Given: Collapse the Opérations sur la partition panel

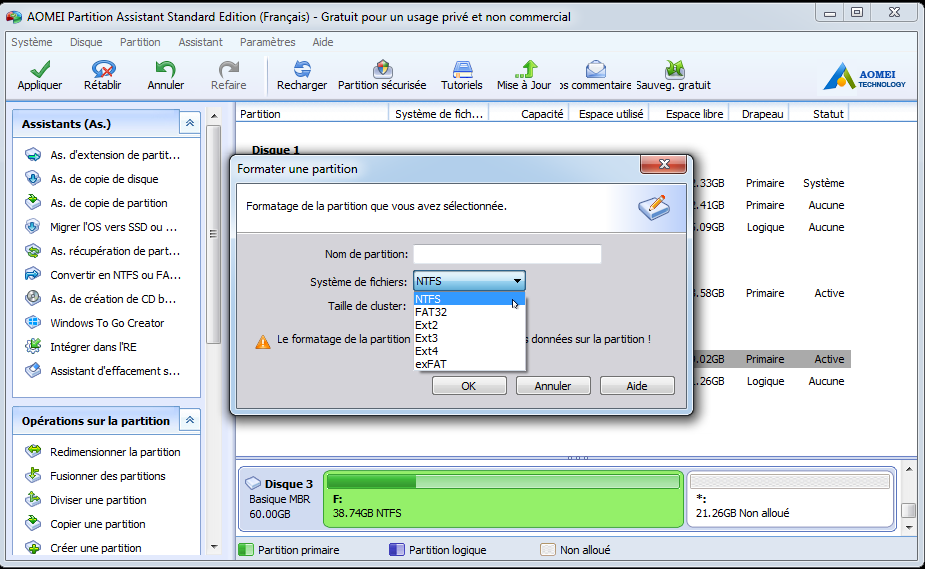Looking at the screenshot, I should click(x=190, y=421).
